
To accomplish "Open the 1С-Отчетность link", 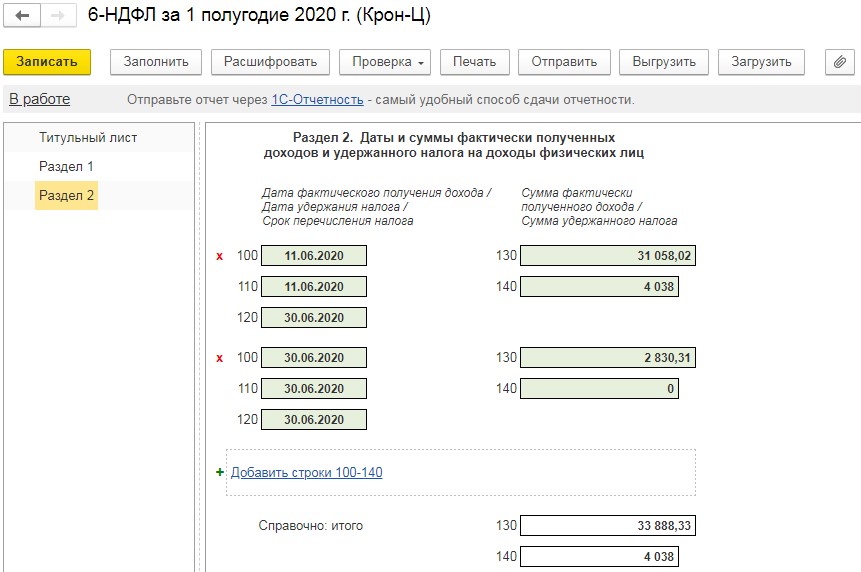I will tap(317, 100).
